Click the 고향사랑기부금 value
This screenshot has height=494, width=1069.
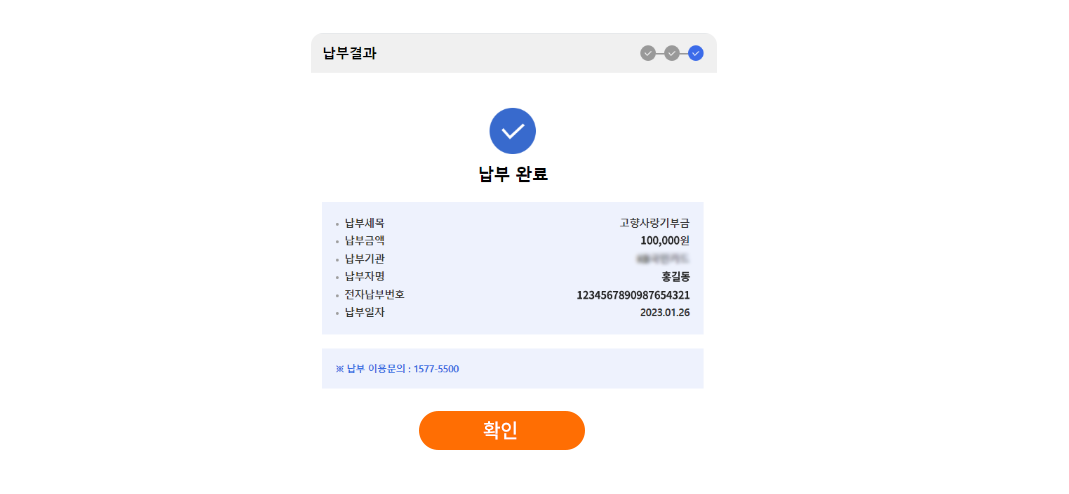[654, 223]
